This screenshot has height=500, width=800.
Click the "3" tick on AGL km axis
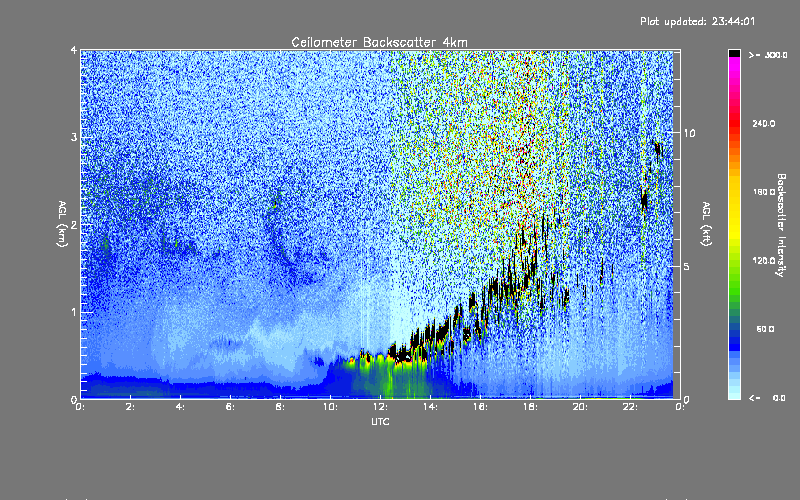pyautogui.click(x=74, y=138)
